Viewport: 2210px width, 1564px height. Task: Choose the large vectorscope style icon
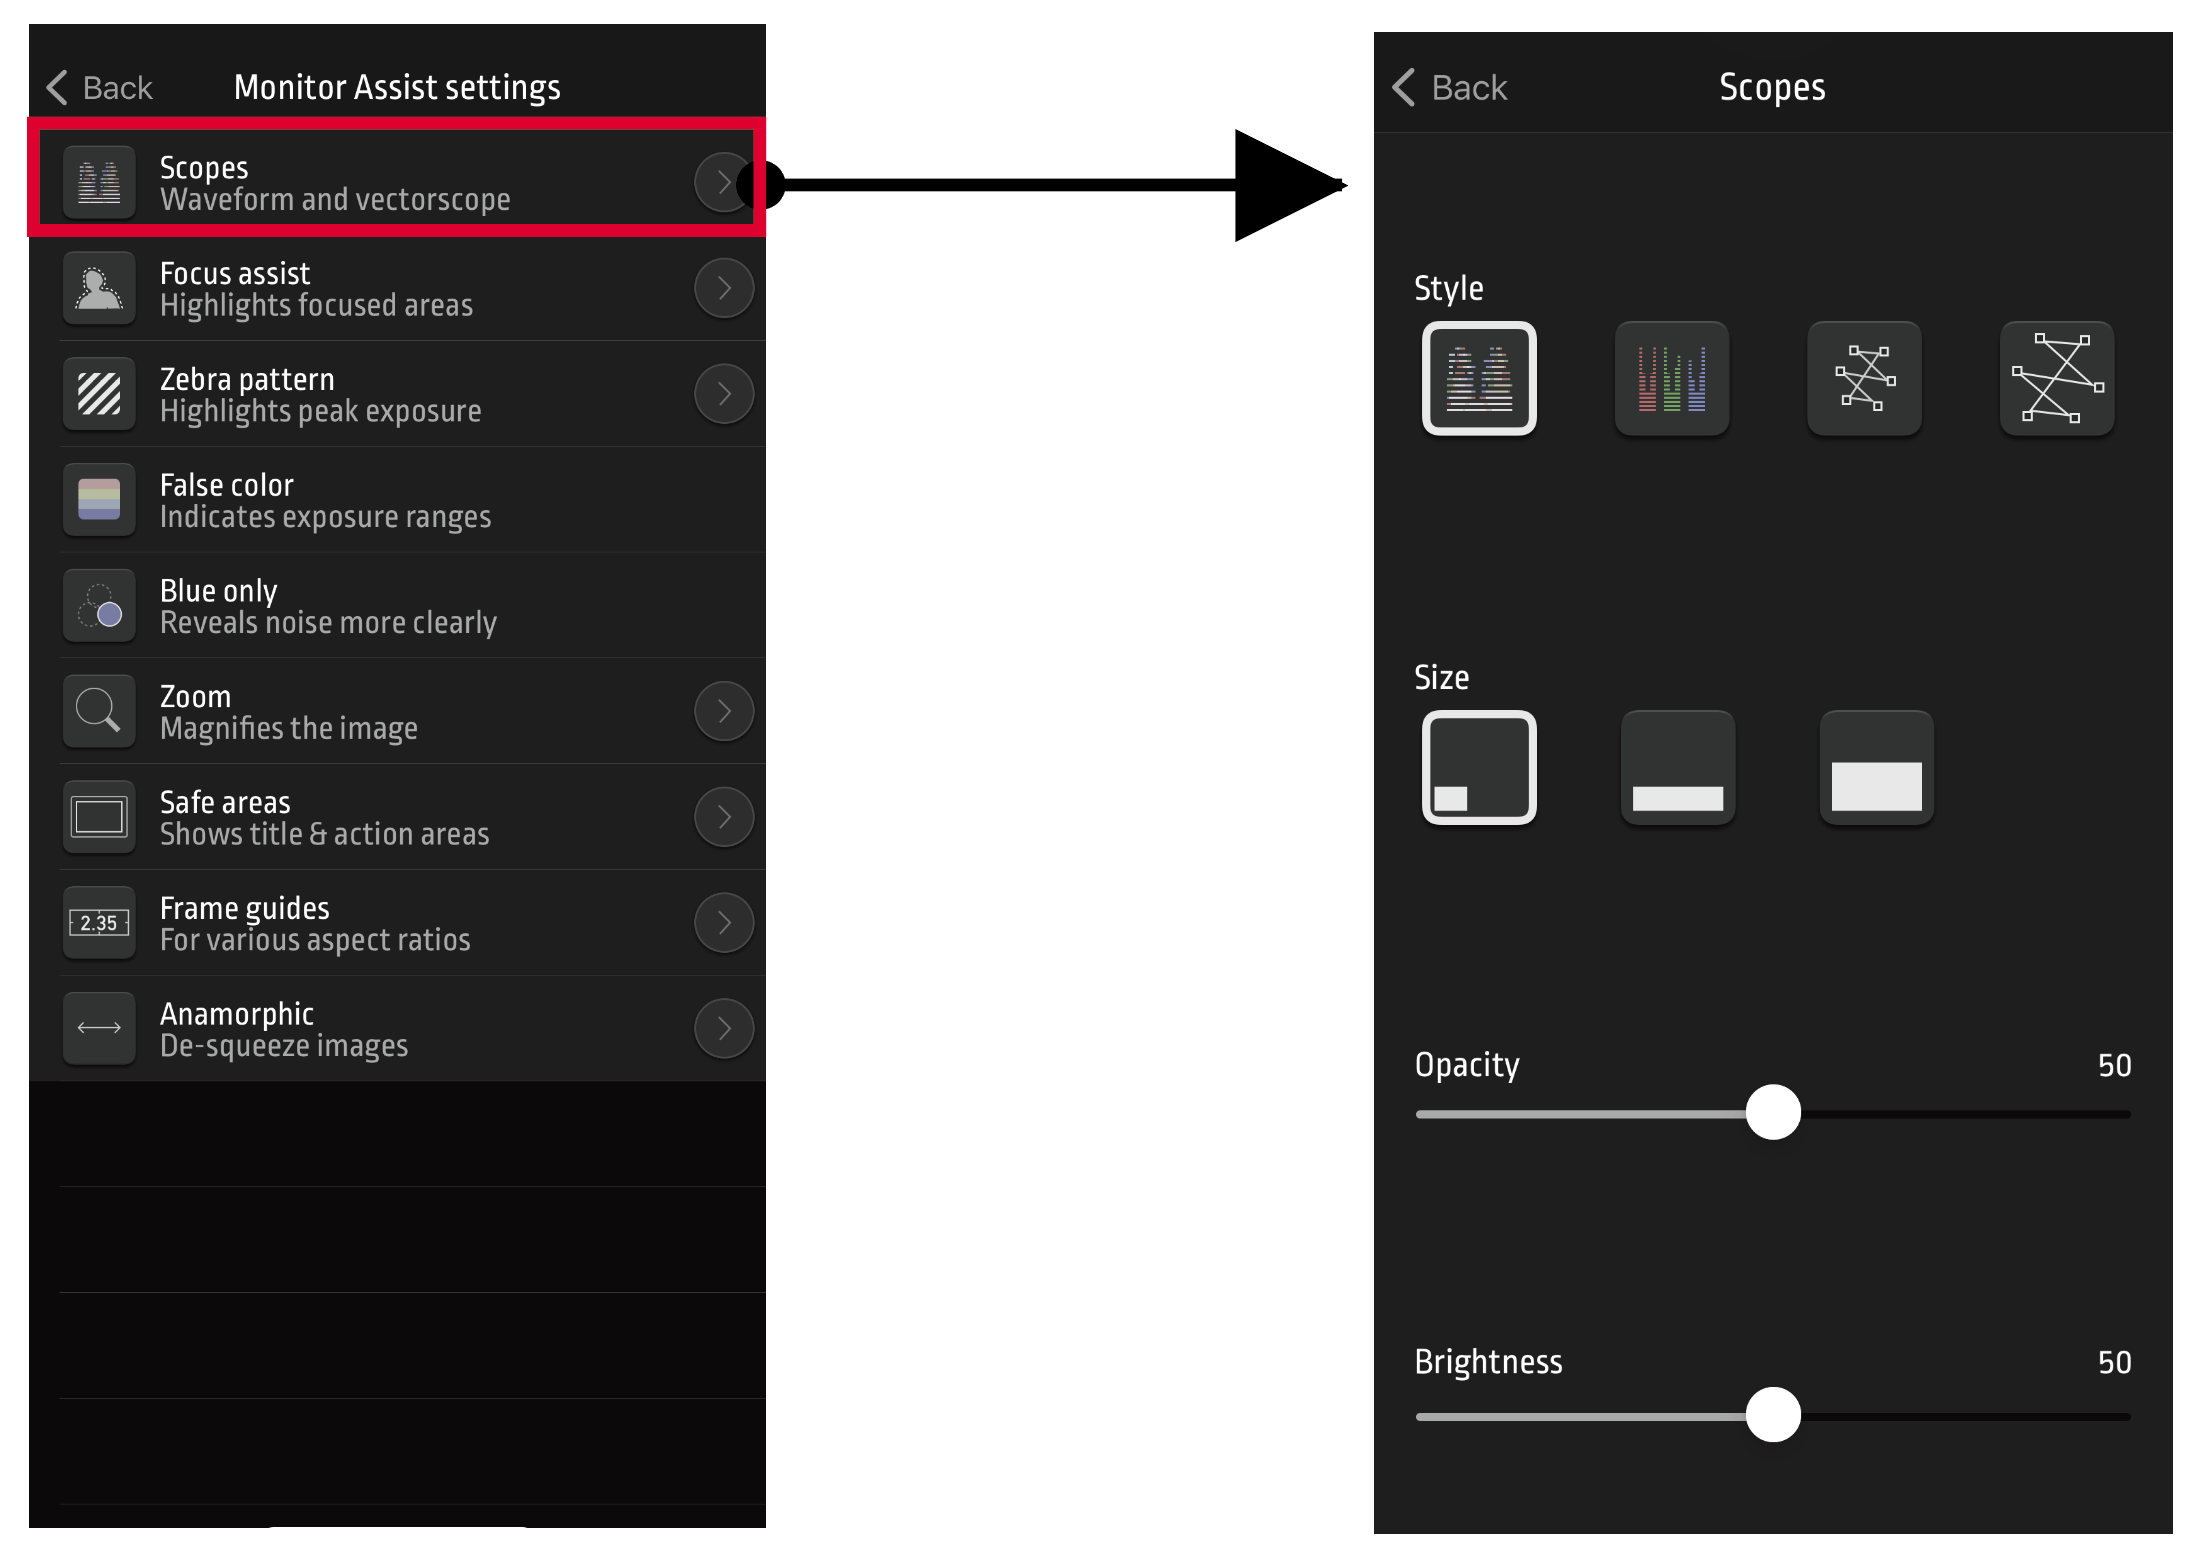2057,378
